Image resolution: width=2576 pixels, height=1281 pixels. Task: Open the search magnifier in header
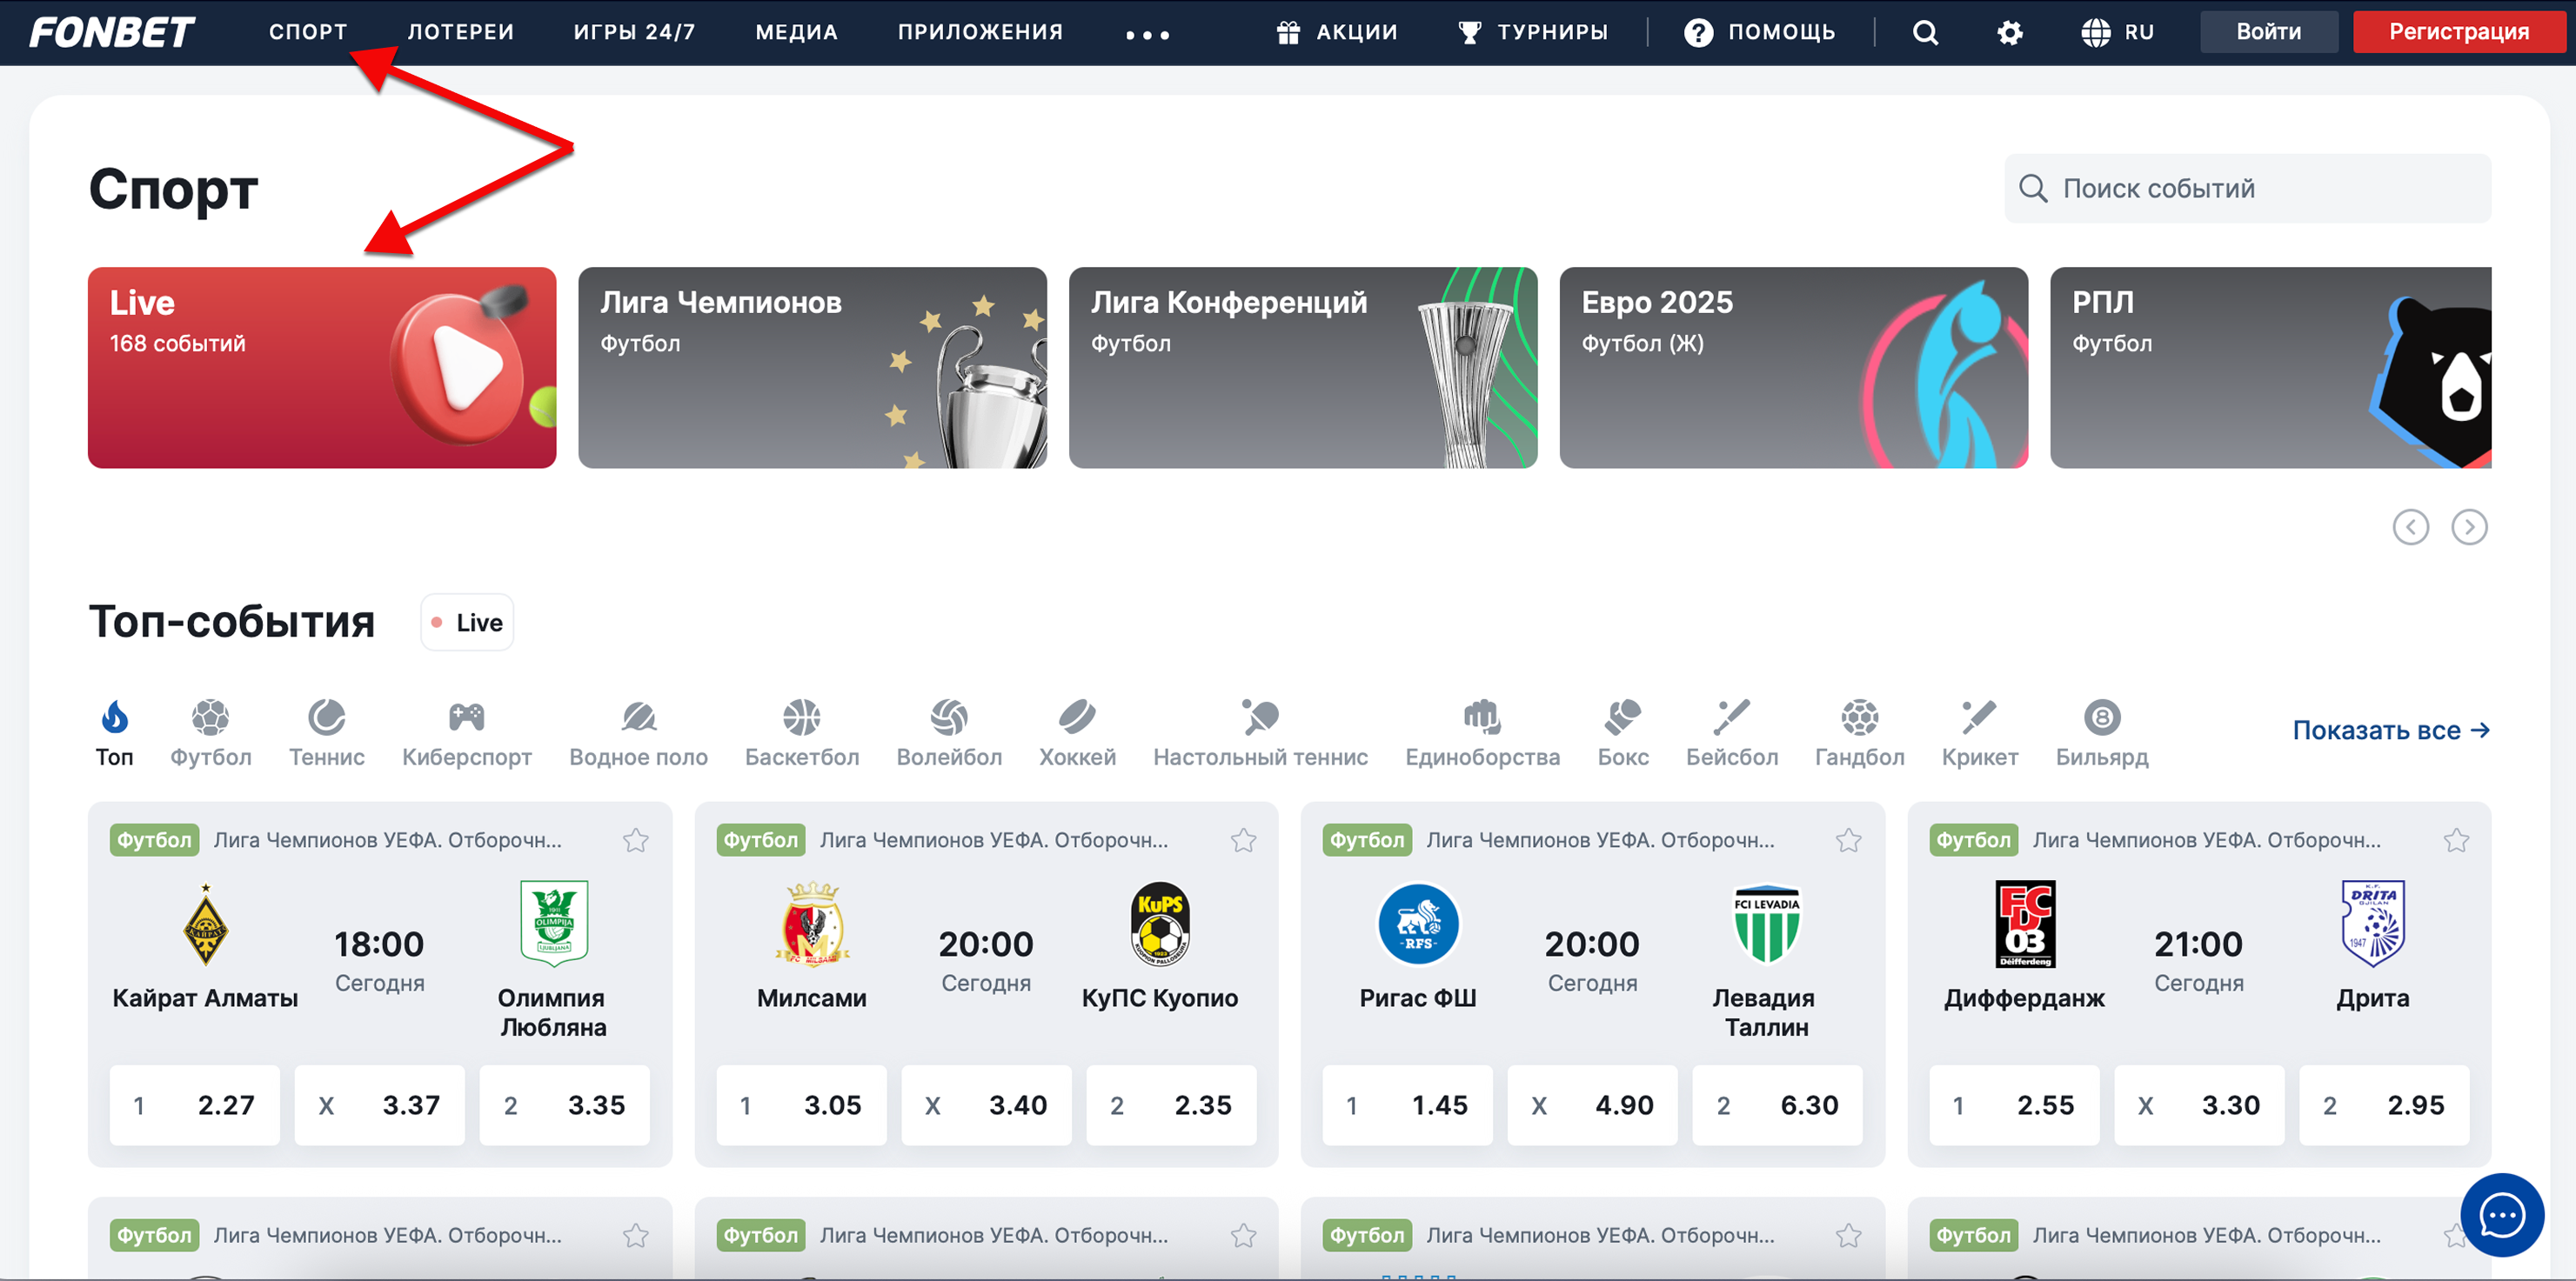(x=1925, y=32)
